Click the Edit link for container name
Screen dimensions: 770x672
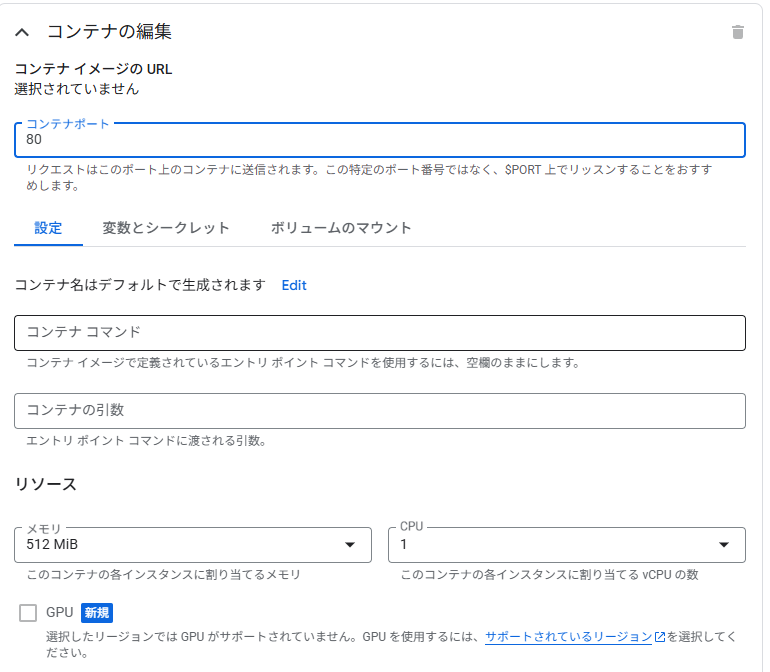pyautogui.click(x=294, y=285)
